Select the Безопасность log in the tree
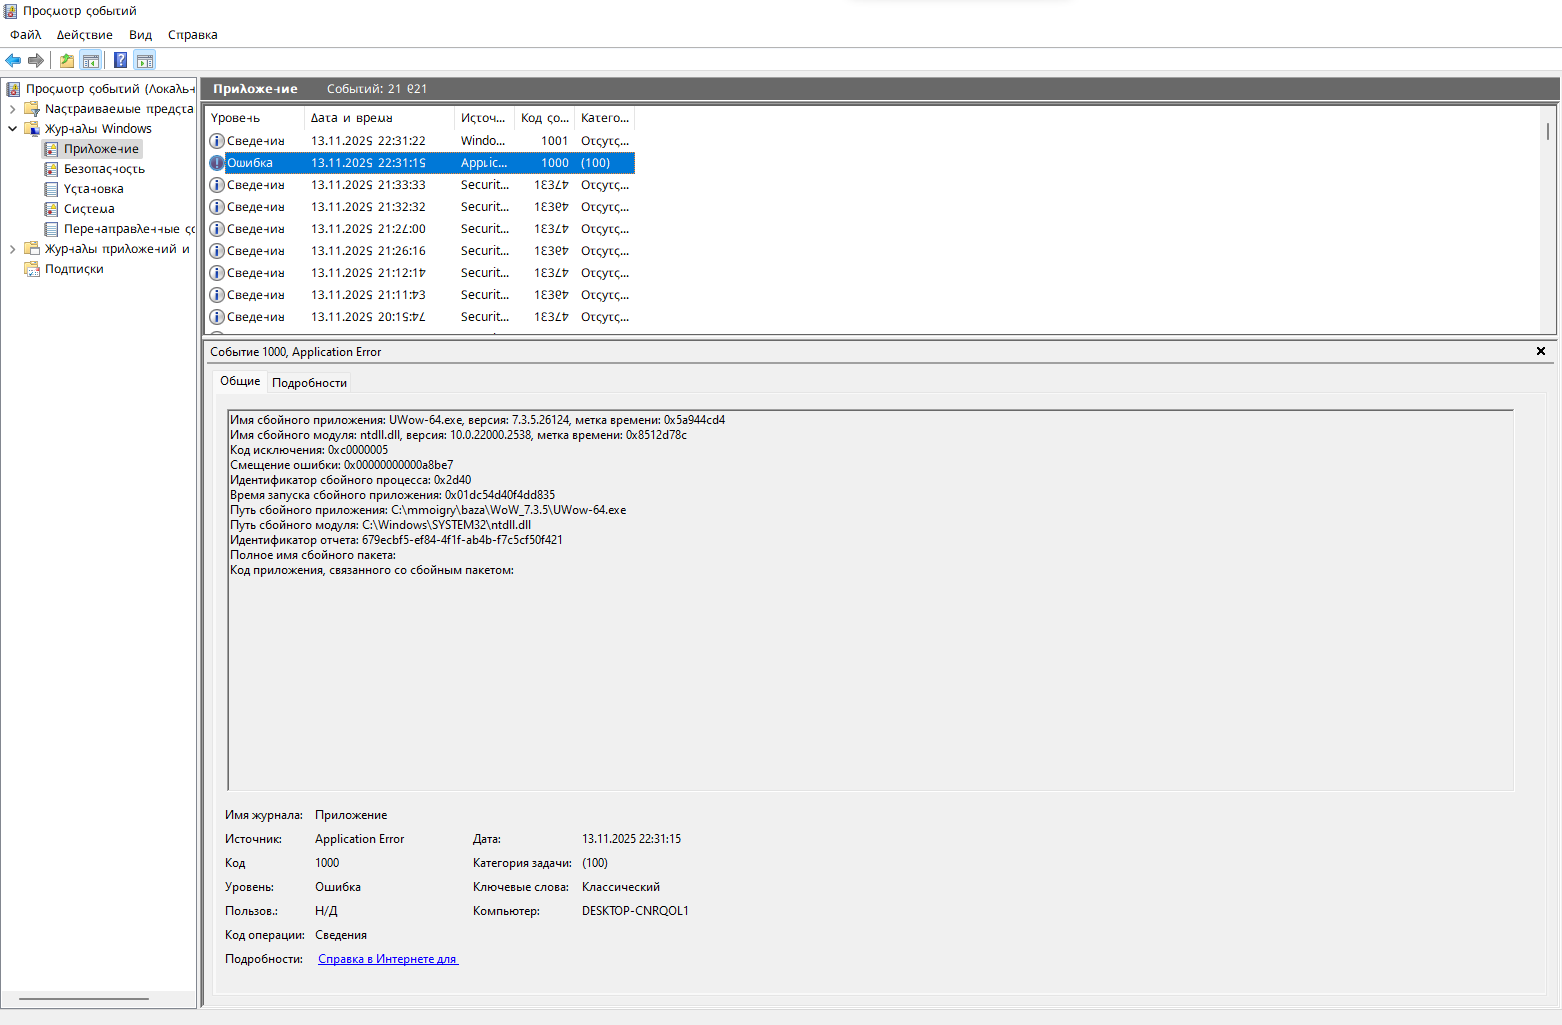Screen dimensions: 1562x1025 tap(104, 169)
